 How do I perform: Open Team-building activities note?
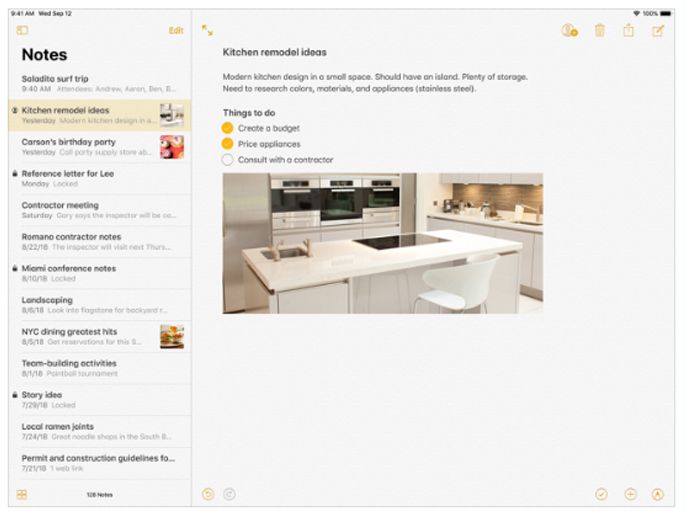(x=100, y=368)
